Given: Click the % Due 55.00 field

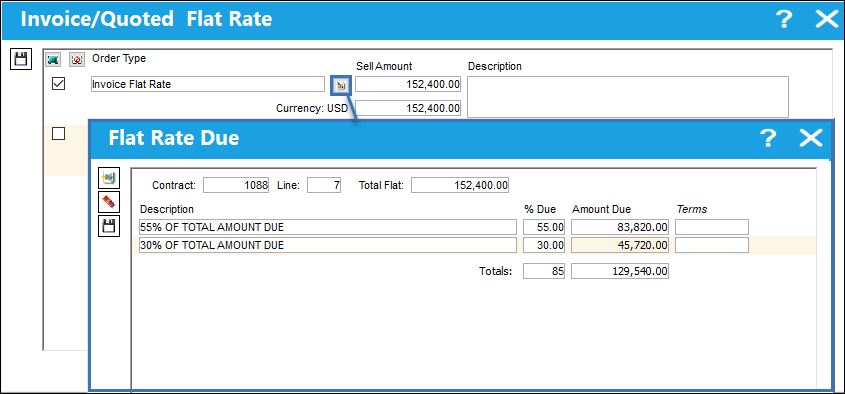Looking at the screenshot, I should pos(544,227).
